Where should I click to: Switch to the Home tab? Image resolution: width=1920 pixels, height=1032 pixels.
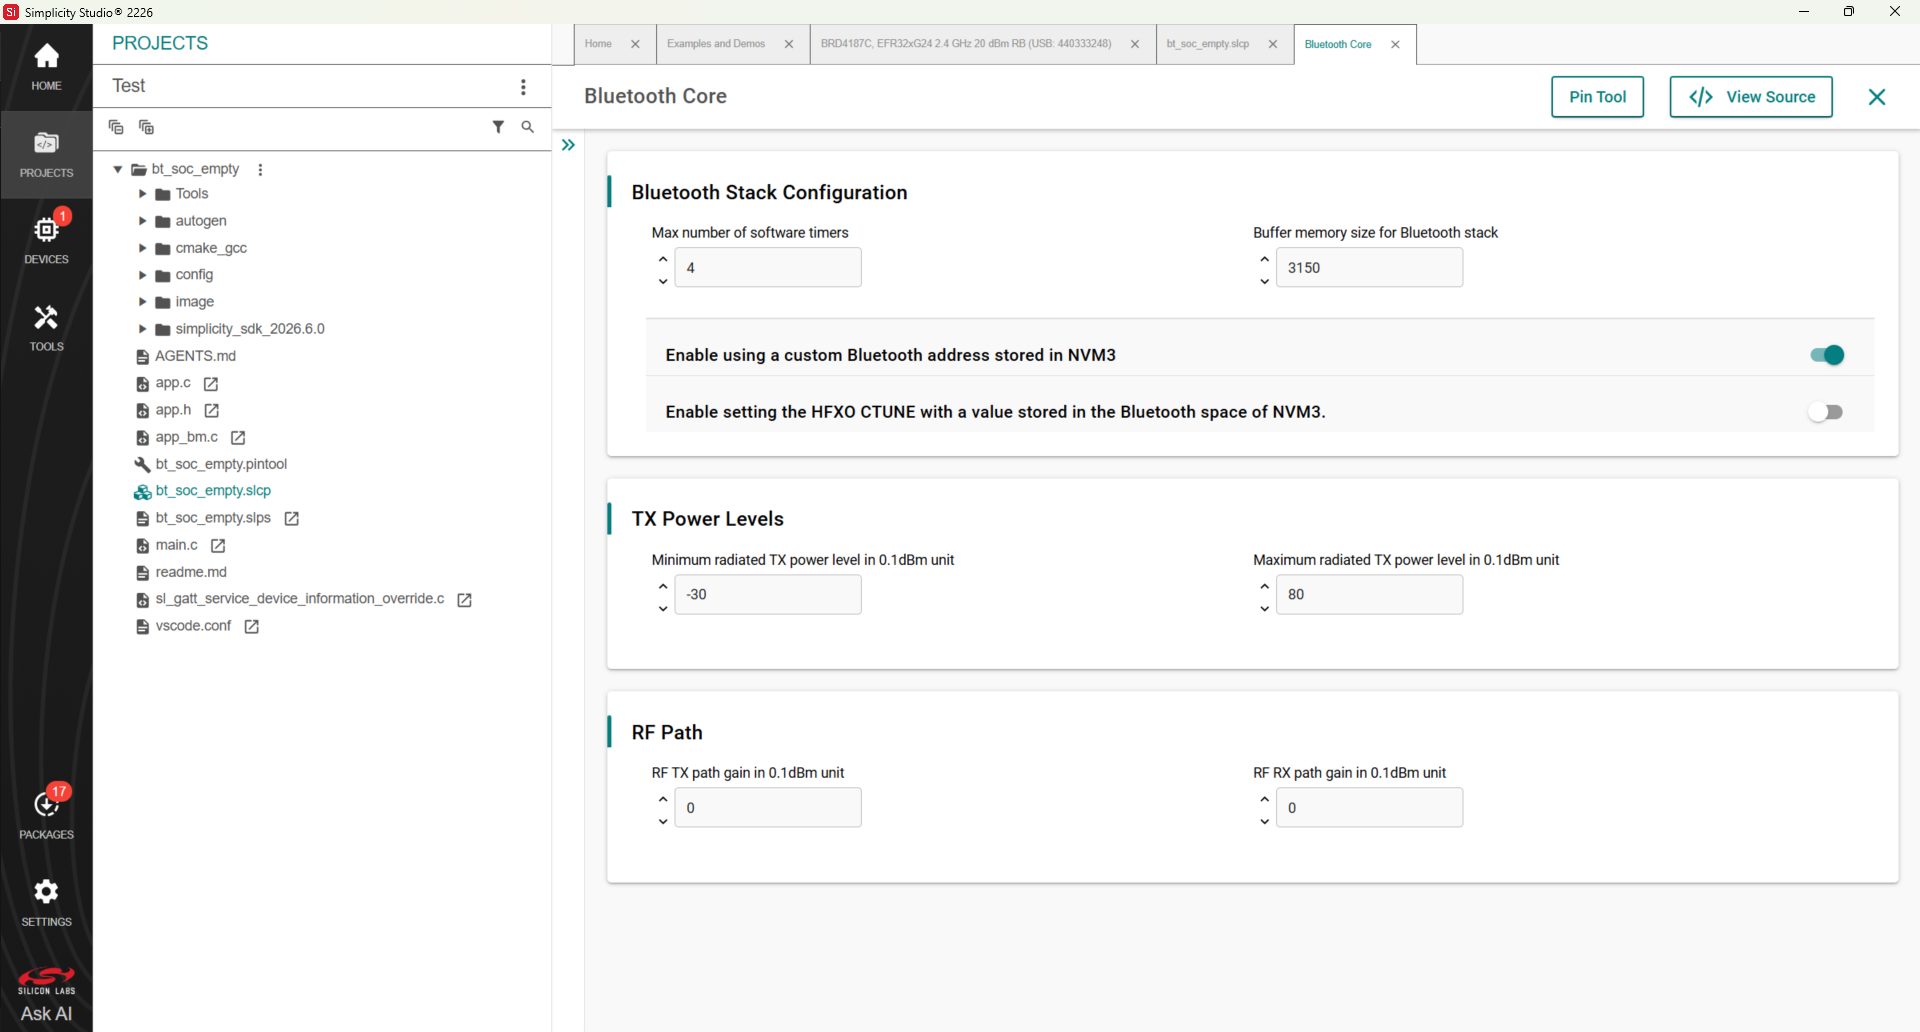click(x=598, y=44)
